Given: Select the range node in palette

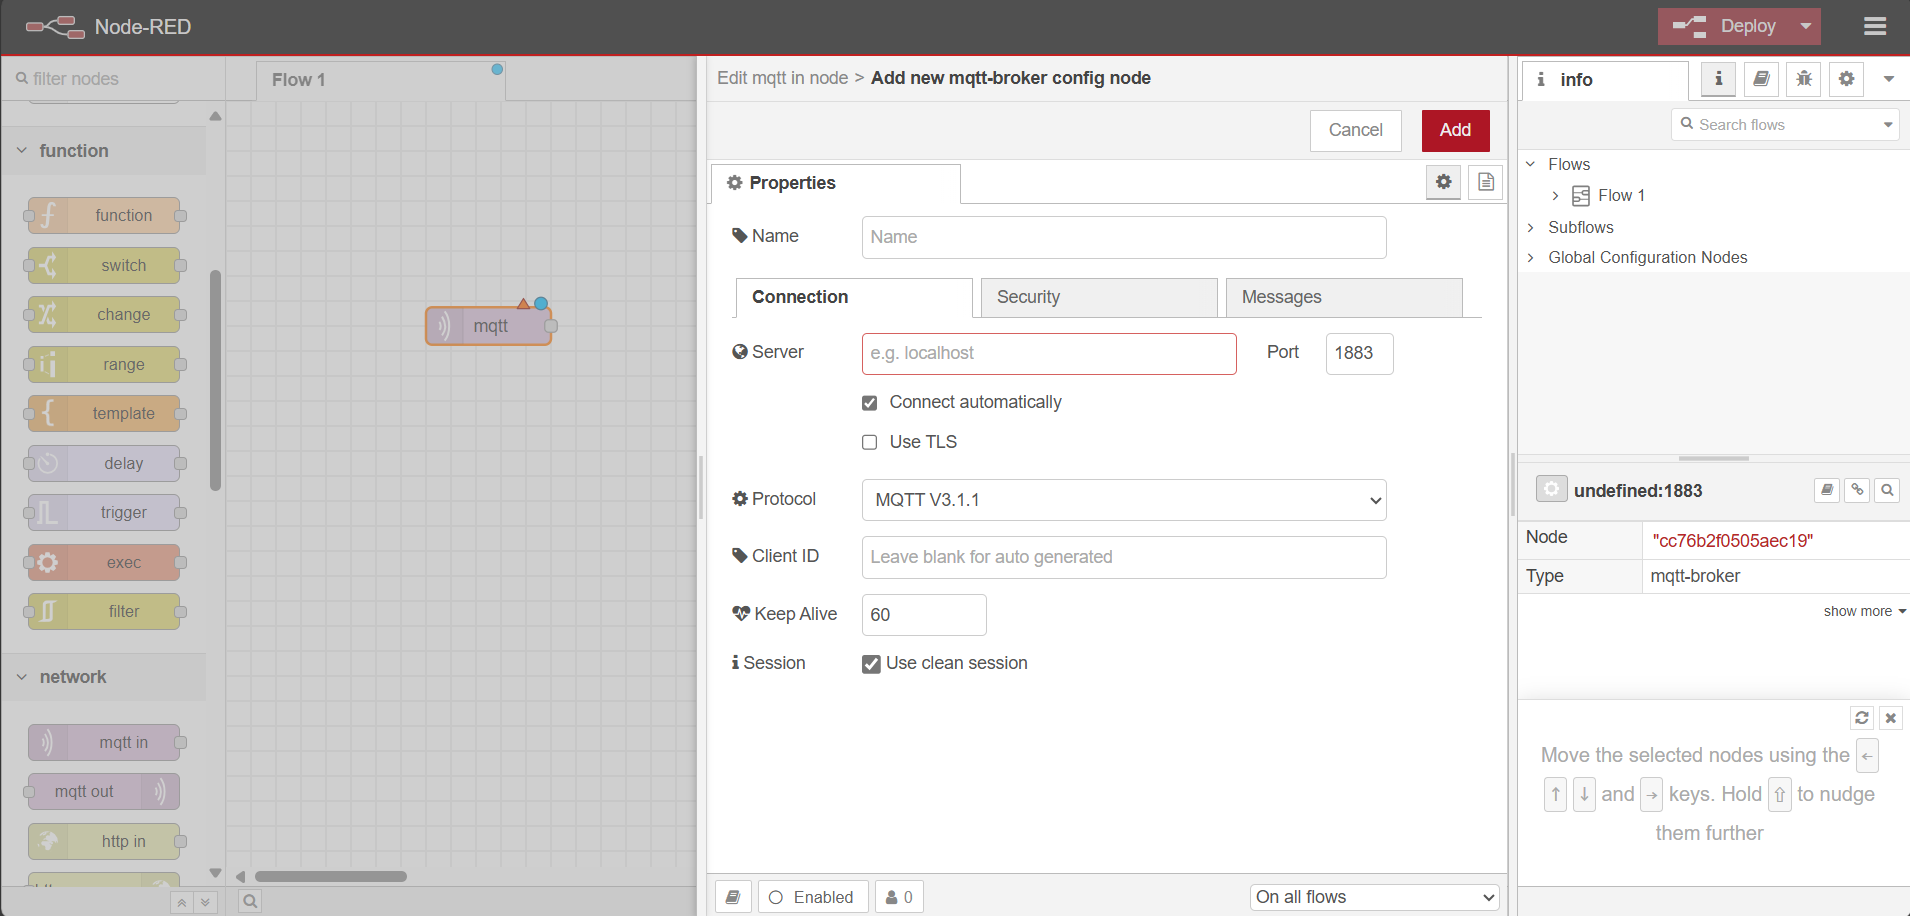Looking at the screenshot, I should tap(104, 364).
